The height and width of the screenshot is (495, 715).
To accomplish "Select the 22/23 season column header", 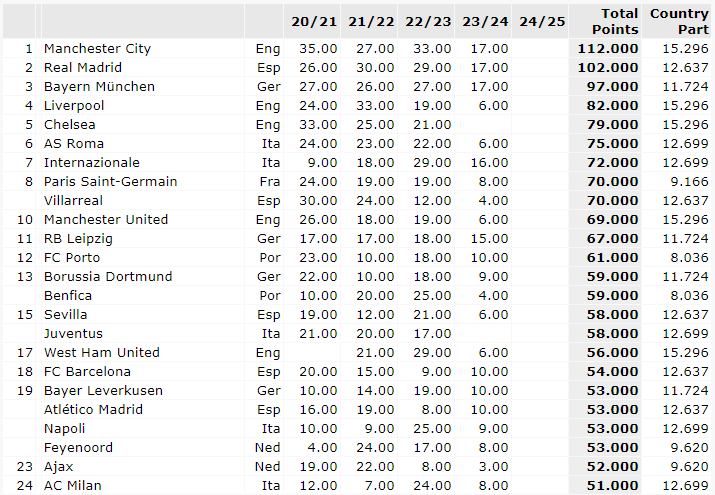I will 428,22.
